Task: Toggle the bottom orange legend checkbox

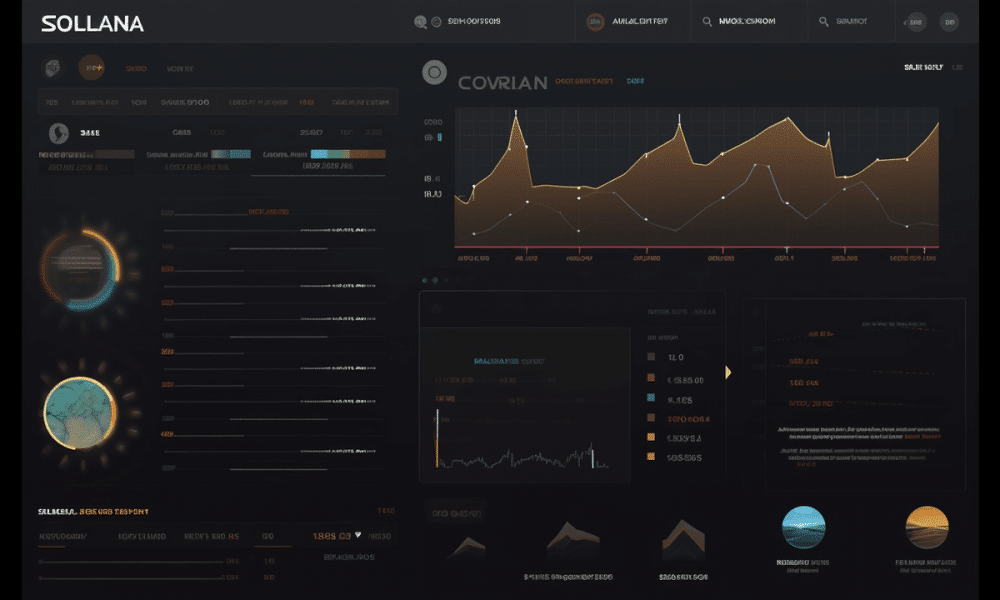Action: (x=651, y=456)
